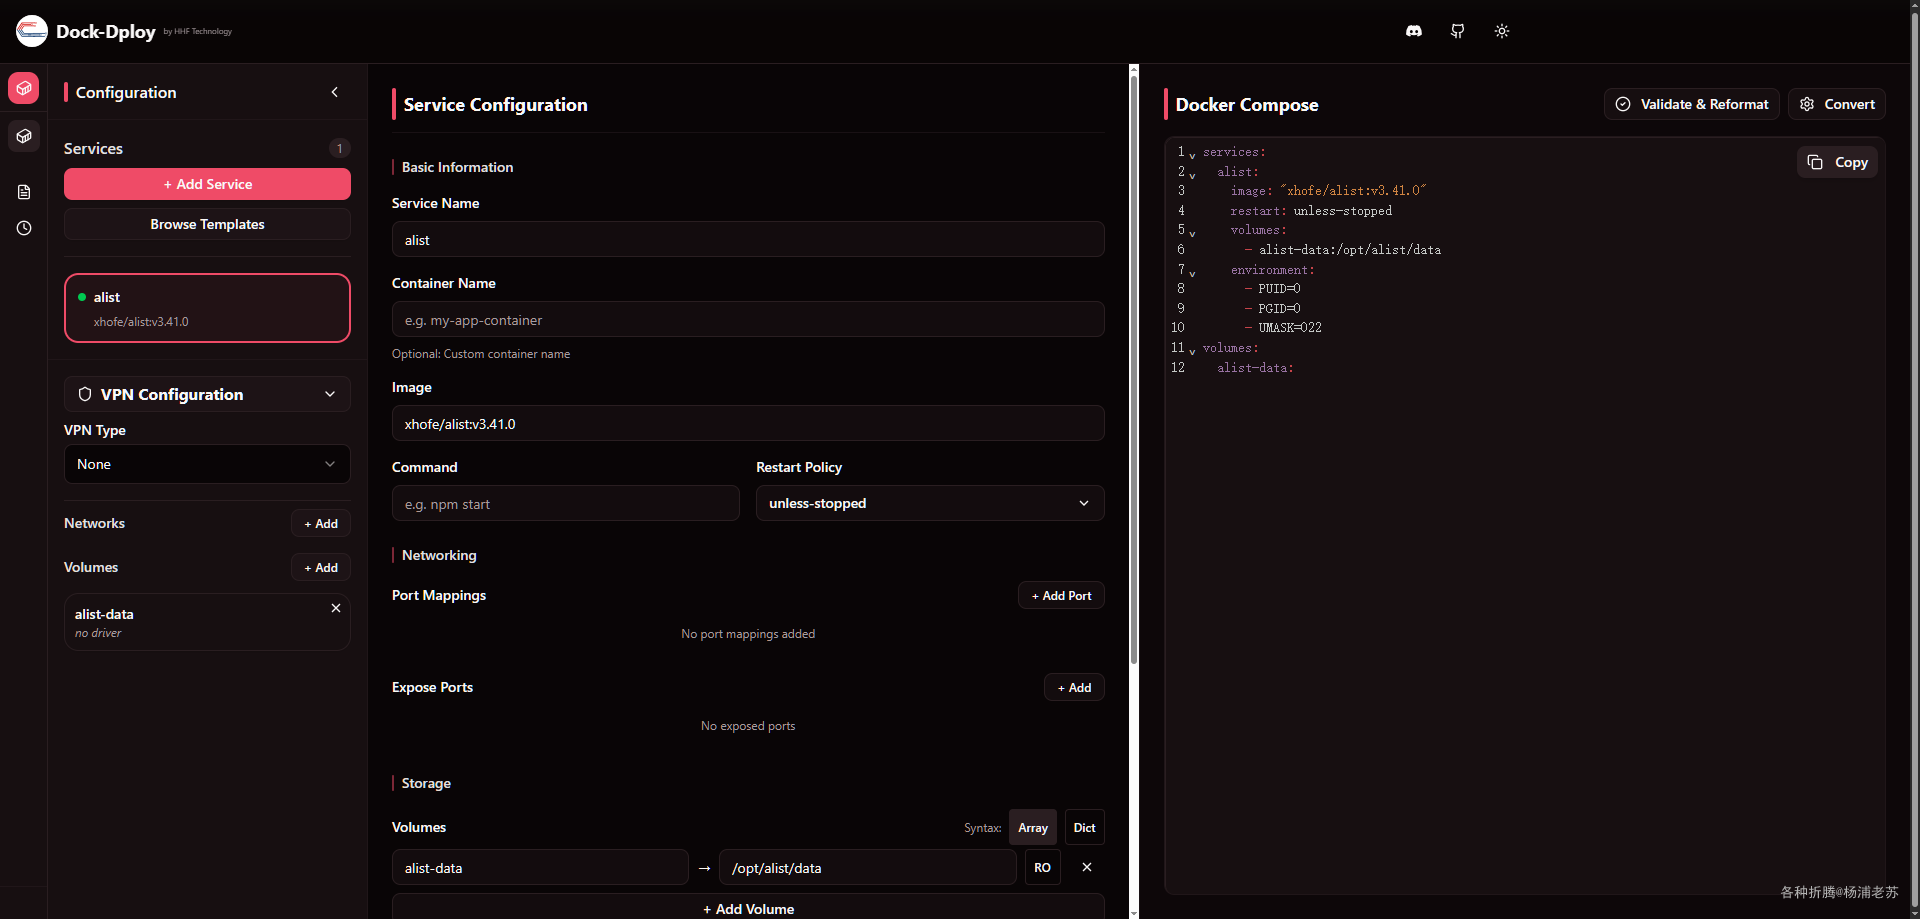Select the pink services cube sidebar icon
Image resolution: width=1920 pixels, height=919 pixels.
24,88
